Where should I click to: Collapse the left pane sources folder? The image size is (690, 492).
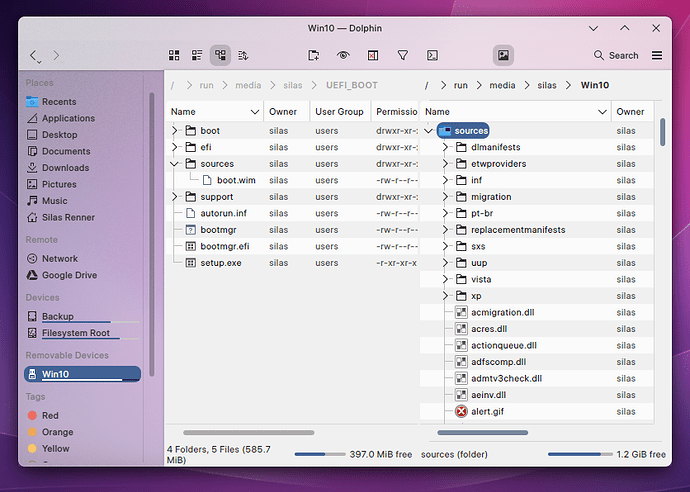point(174,164)
